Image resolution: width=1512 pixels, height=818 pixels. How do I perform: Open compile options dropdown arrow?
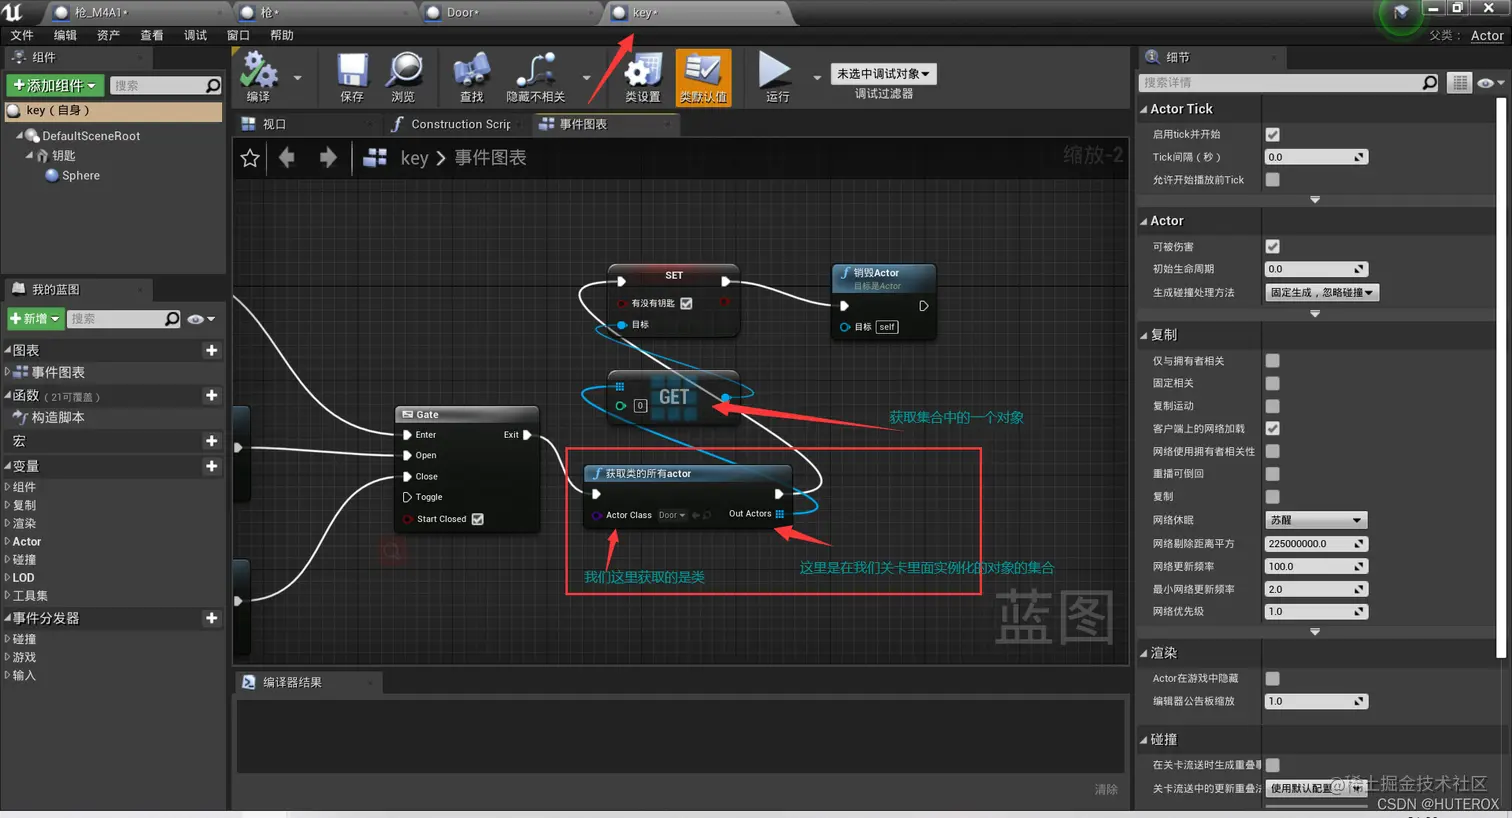point(297,77)
